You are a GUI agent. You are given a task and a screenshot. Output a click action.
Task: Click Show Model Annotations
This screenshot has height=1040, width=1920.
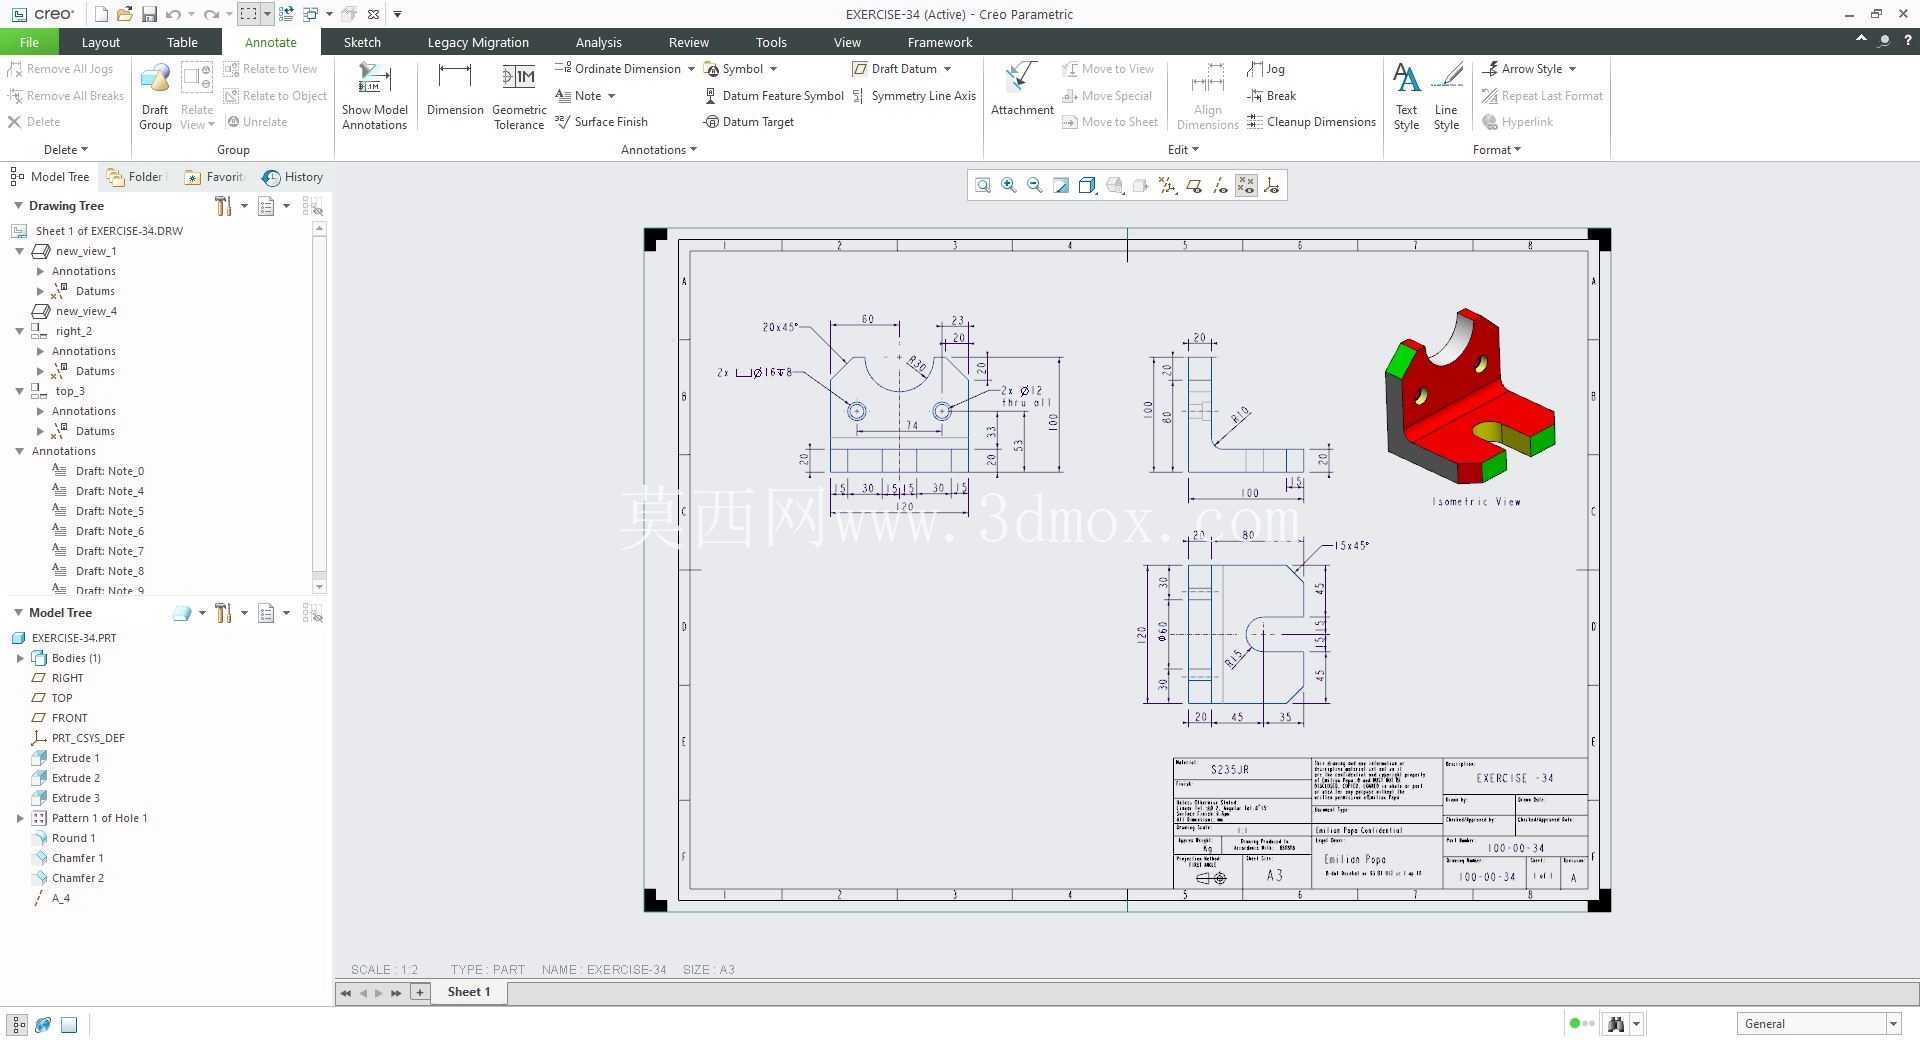[374, 97]
